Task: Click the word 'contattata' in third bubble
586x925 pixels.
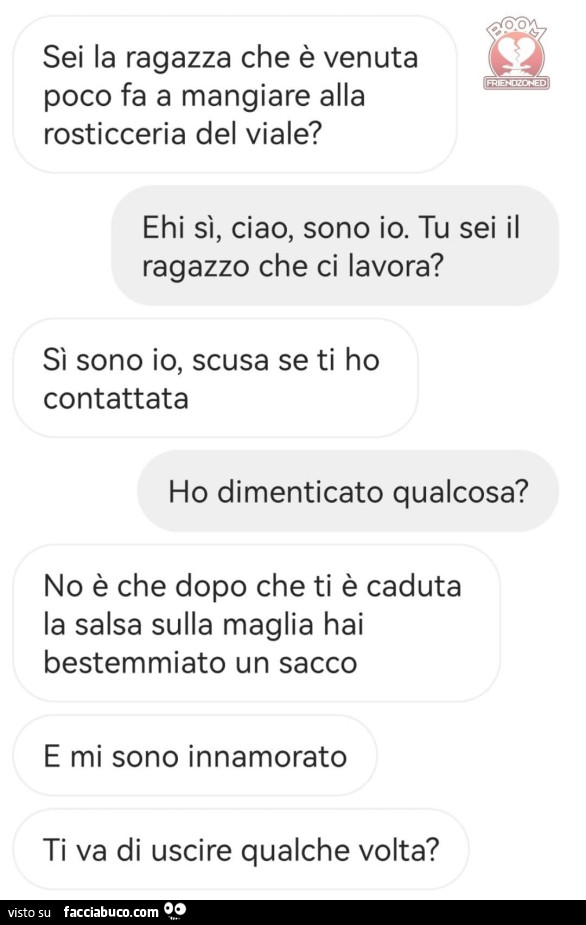Action: point(116,398)
